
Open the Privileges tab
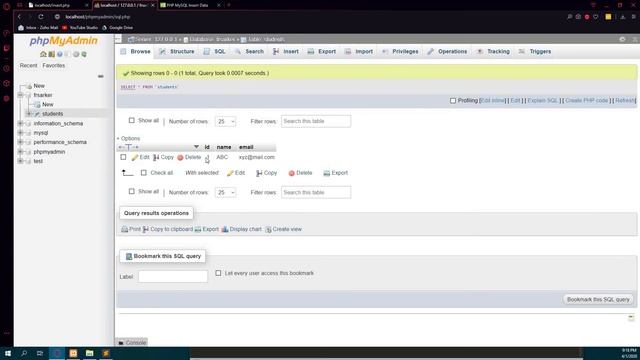tap(400, 51)
